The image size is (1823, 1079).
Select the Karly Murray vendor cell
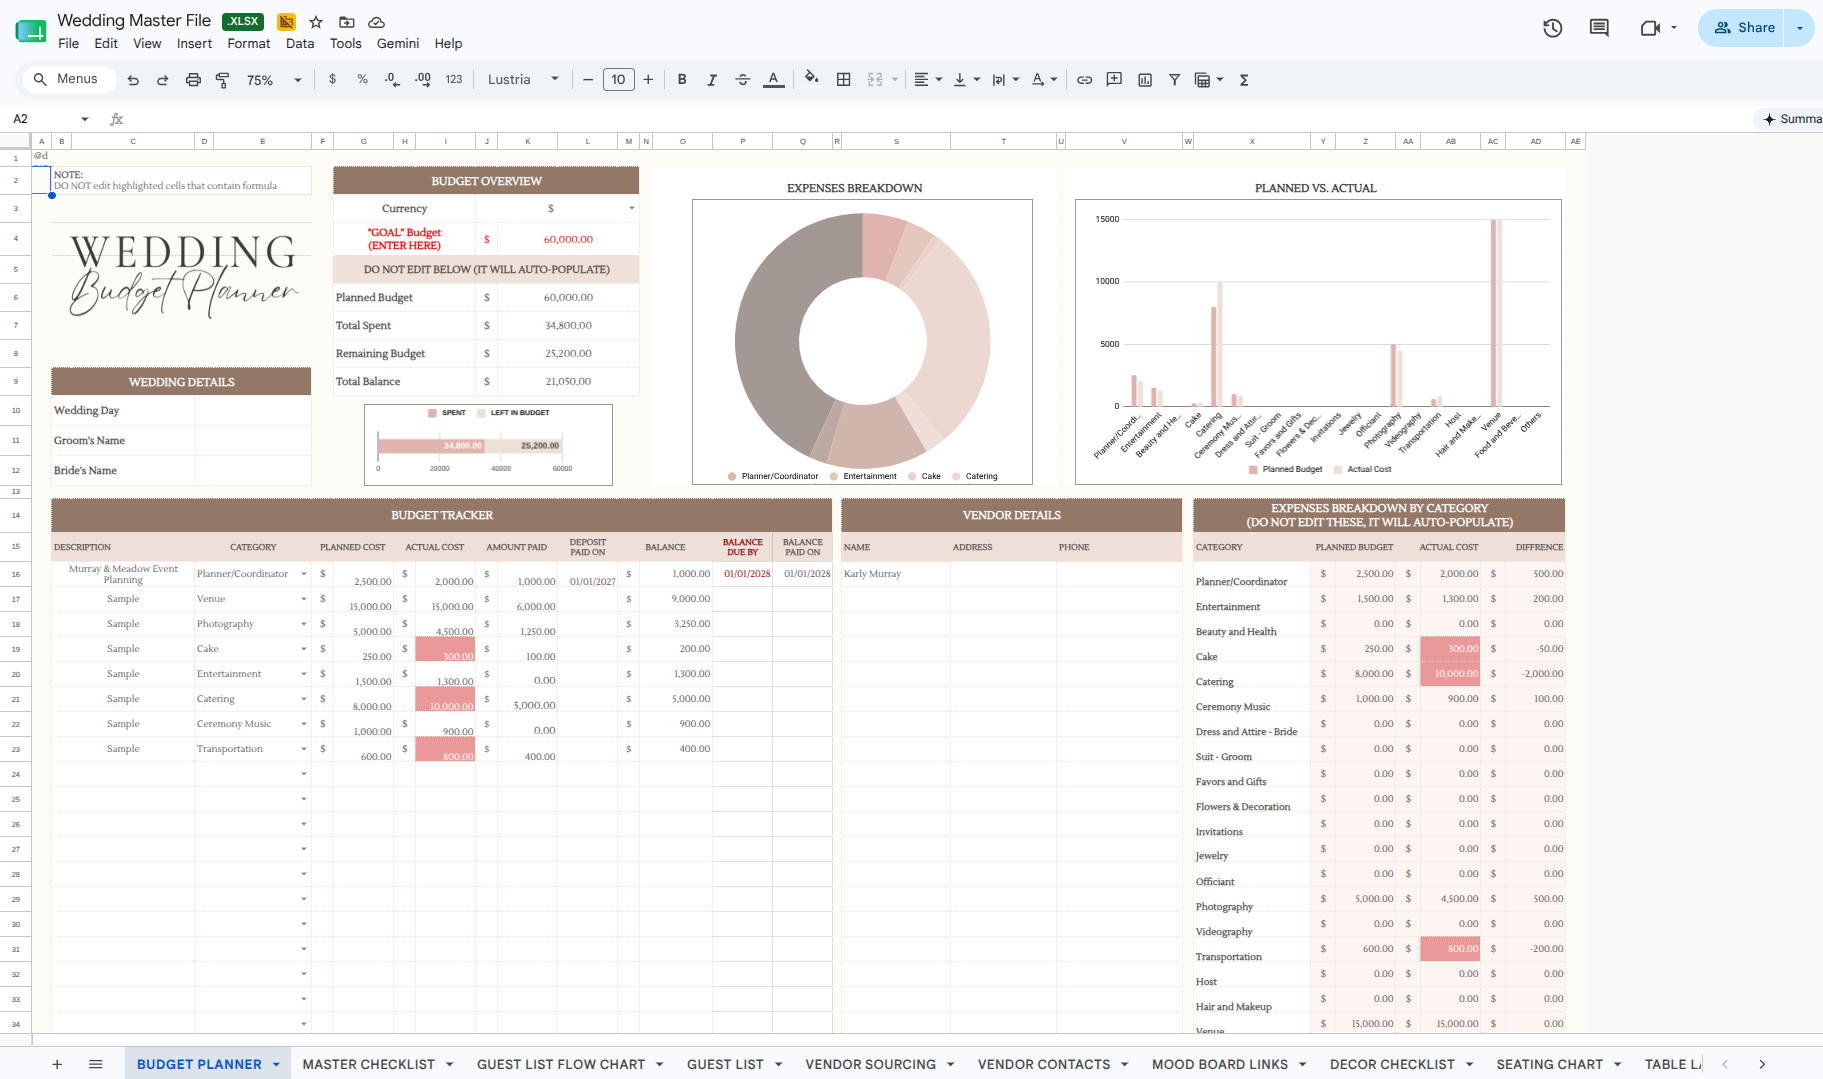(895, 574)
